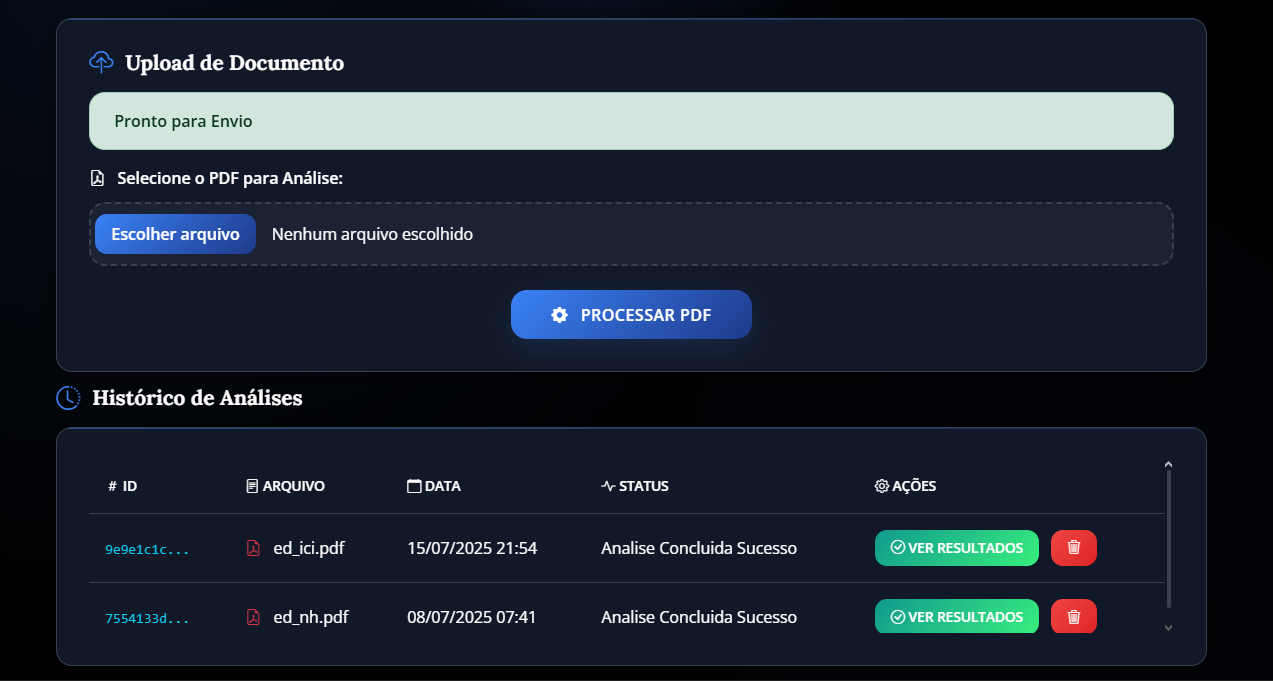Click the ARQUIVO column header label

pos(294,486)
